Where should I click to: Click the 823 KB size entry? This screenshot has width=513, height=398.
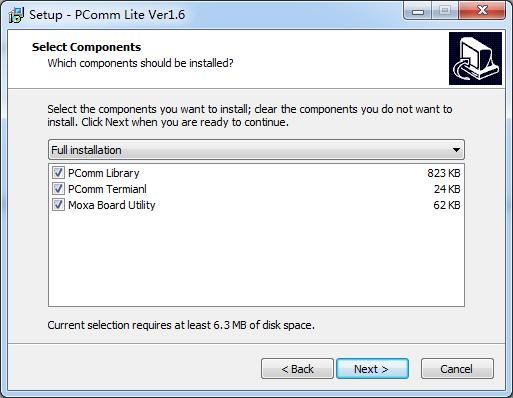[444, 173]
